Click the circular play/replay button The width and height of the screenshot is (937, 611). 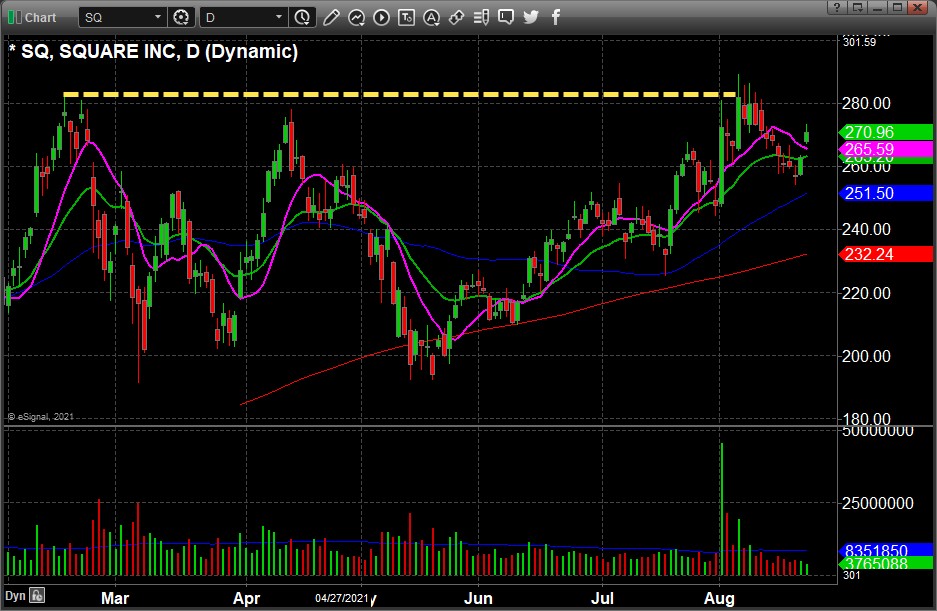pos(381,17)
